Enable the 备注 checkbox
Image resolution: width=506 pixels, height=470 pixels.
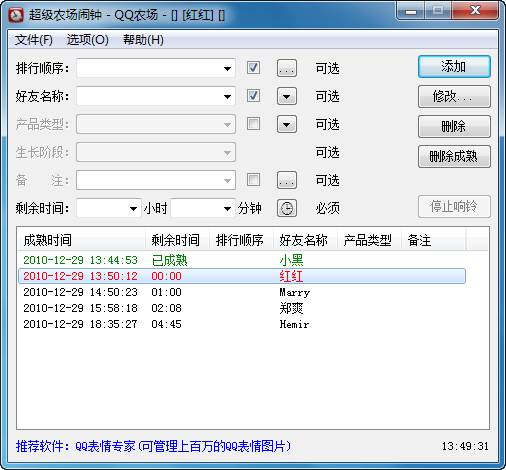[253, 180]
